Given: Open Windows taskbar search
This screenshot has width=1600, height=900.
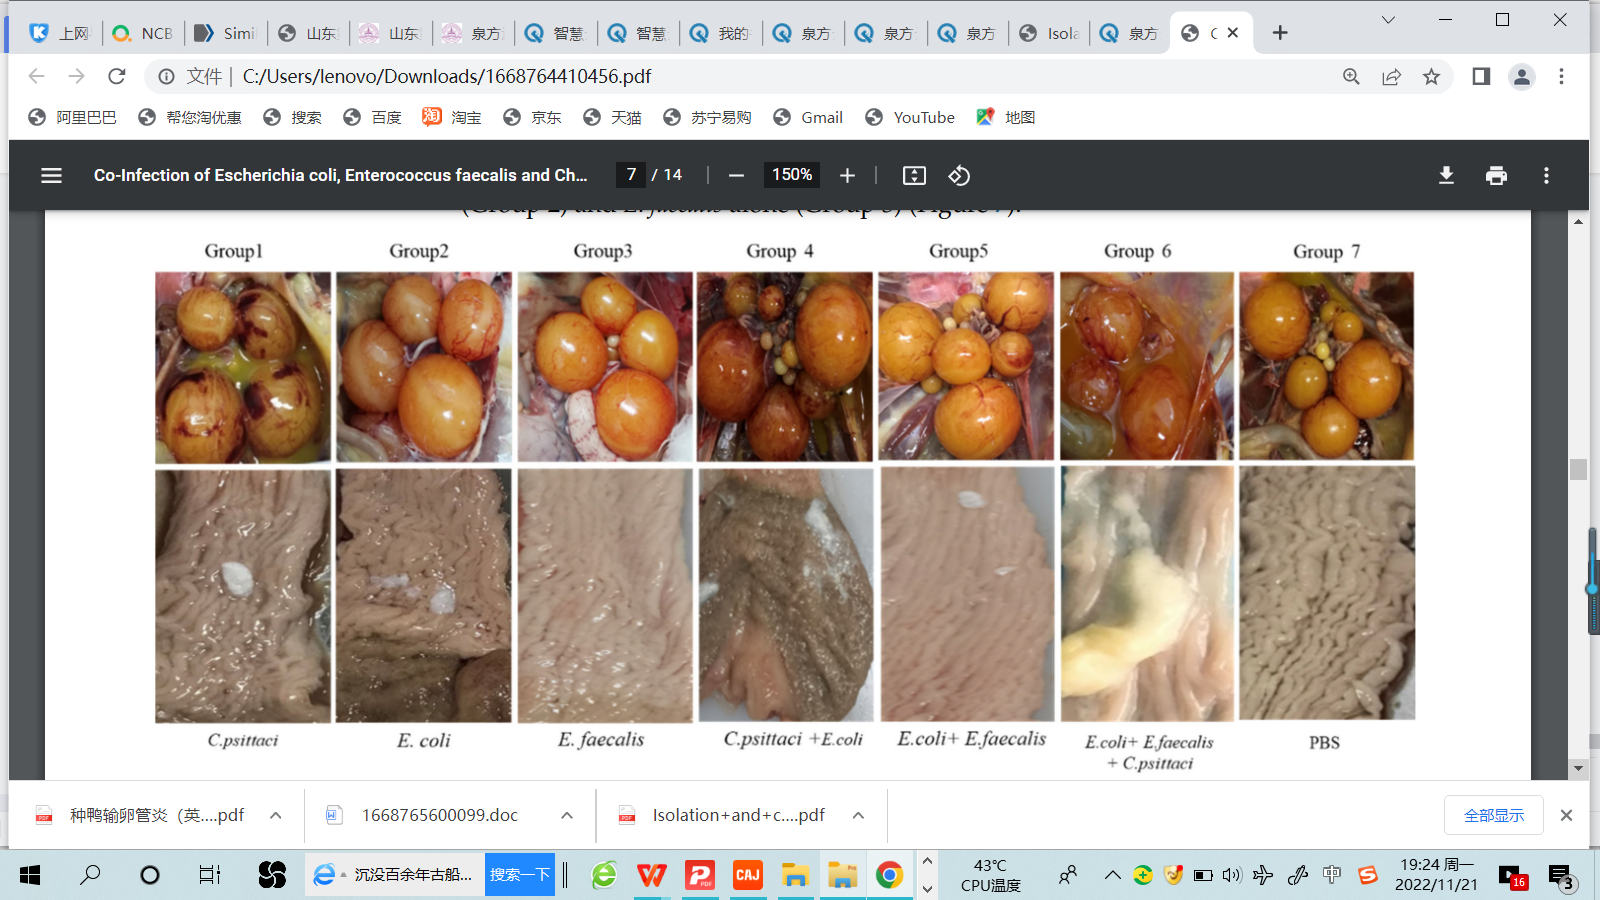Looking at the screenshot, I should tap(90, 875).
